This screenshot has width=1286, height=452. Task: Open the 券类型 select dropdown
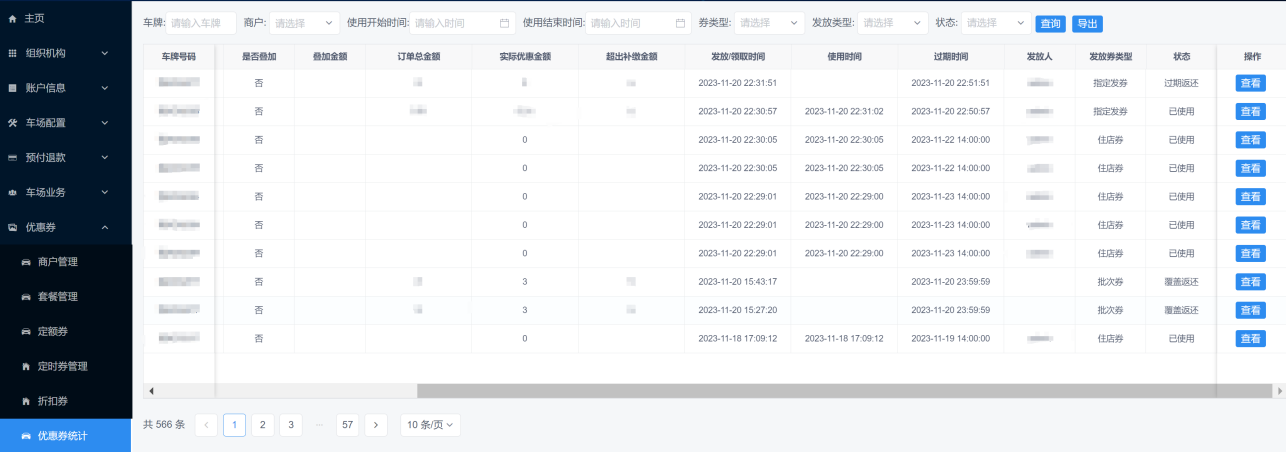tap(769, 23)
